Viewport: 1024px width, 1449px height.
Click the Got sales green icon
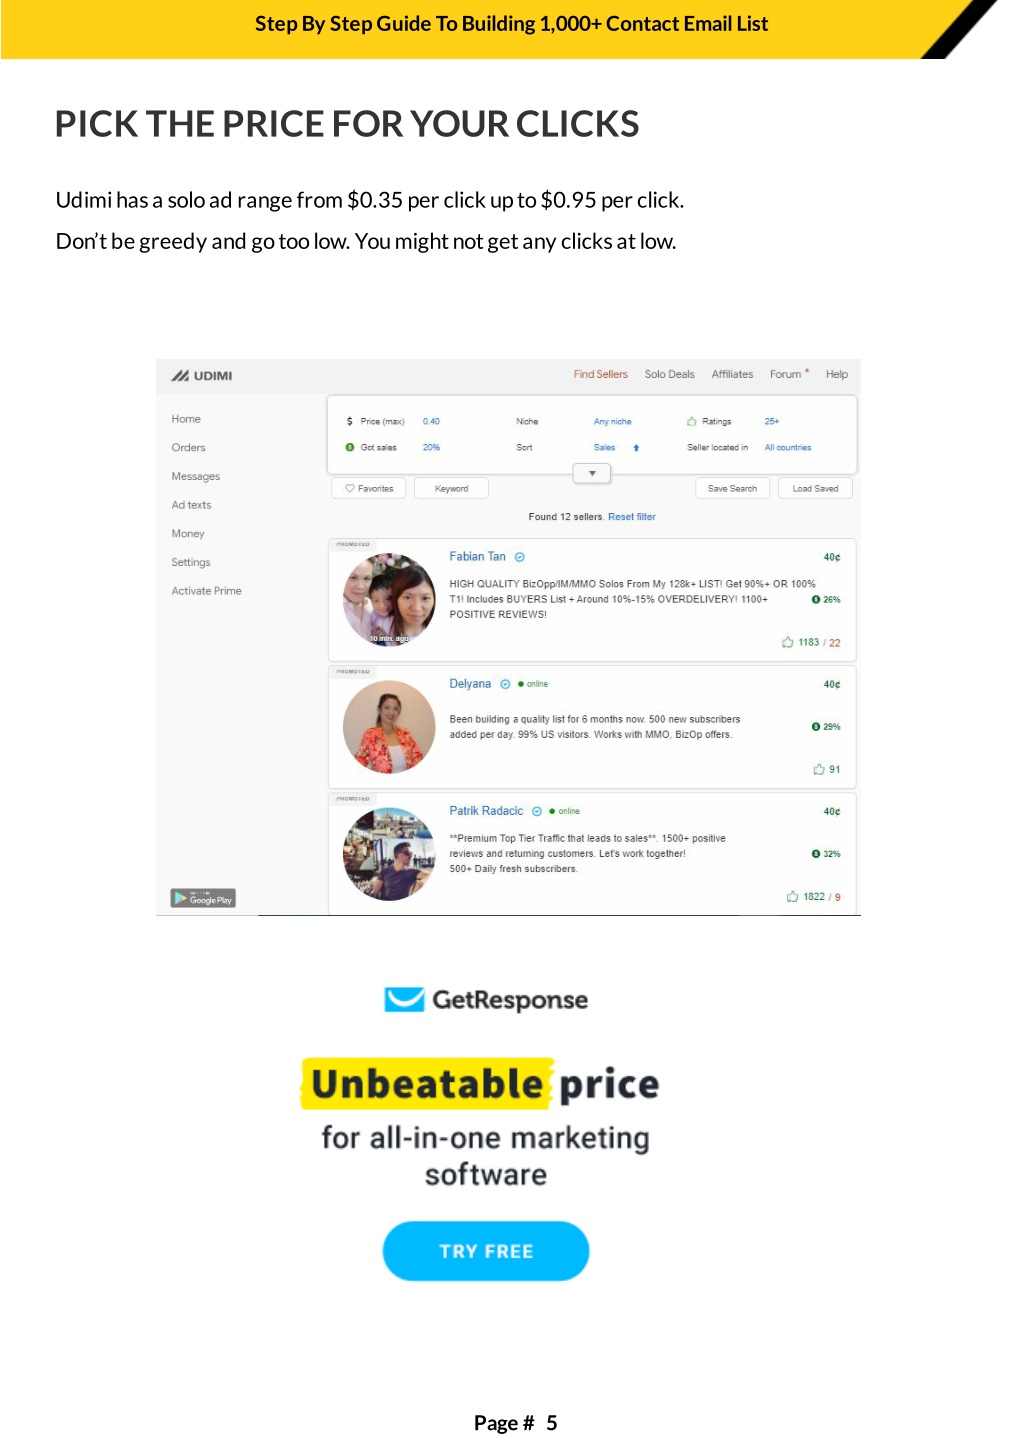coord(350,447)
